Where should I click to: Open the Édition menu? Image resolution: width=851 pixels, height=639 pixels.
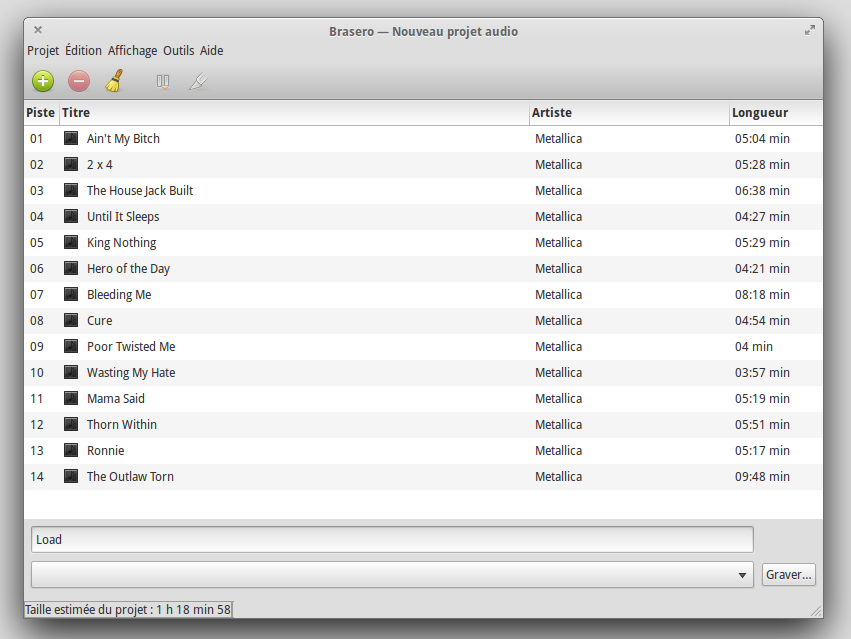(84, 50)
